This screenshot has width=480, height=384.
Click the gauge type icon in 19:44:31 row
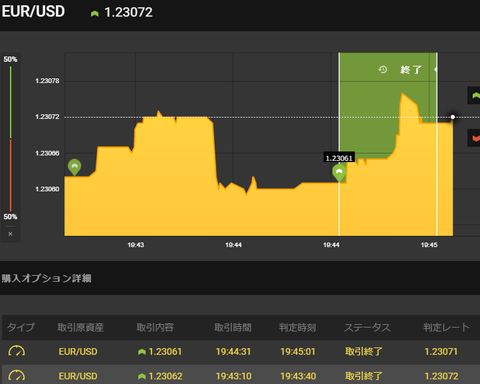(16, 351)
